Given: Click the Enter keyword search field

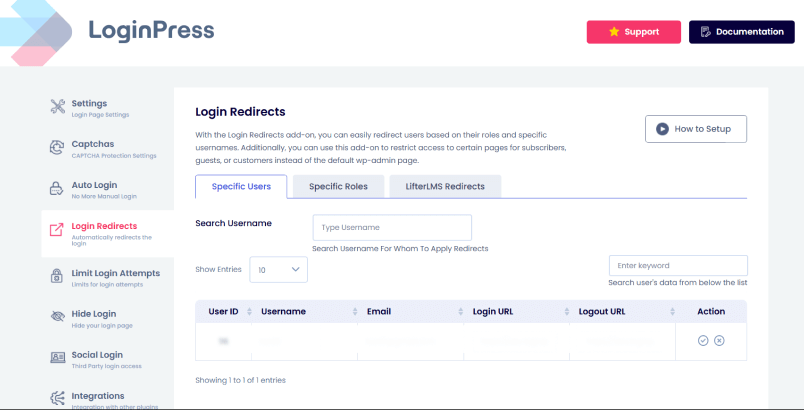Looking at the screenshot, I should (678, 265).
